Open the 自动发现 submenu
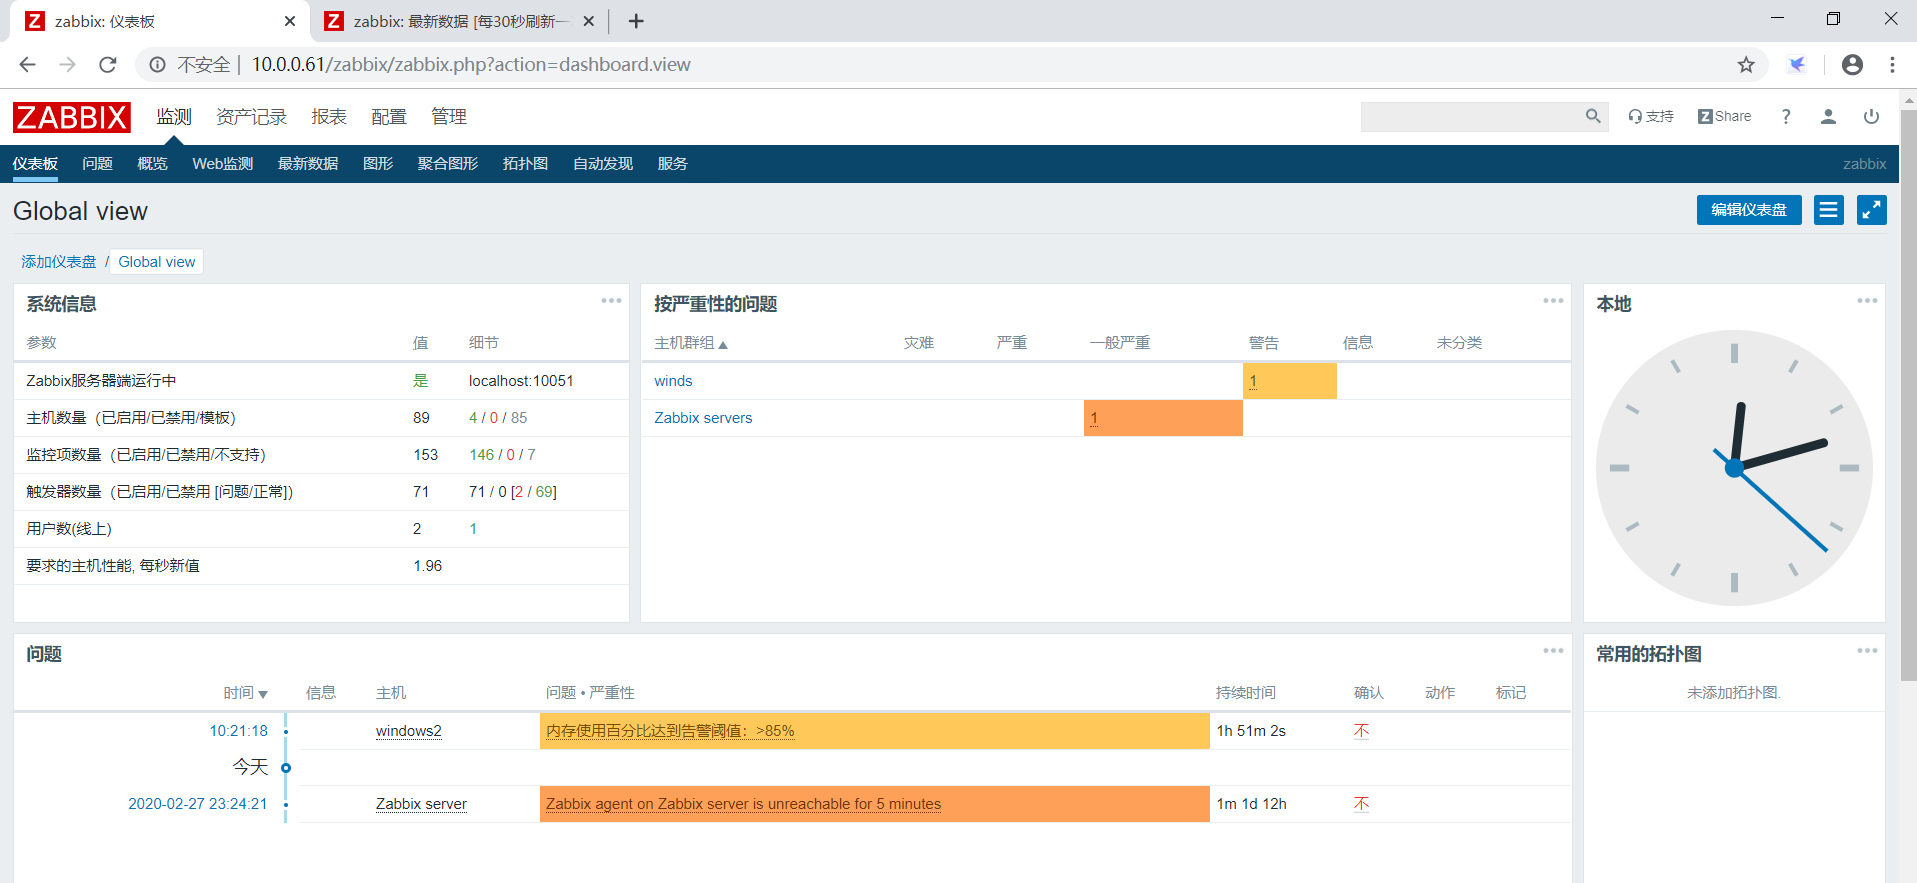This screenshot has width=1917, height=883. click(x=603, y=164)
